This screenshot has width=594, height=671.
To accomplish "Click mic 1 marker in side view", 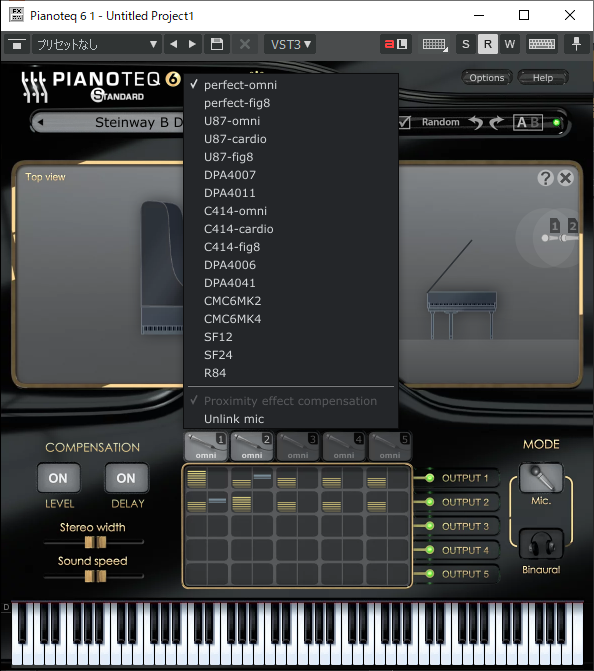I will click(555, 226).
